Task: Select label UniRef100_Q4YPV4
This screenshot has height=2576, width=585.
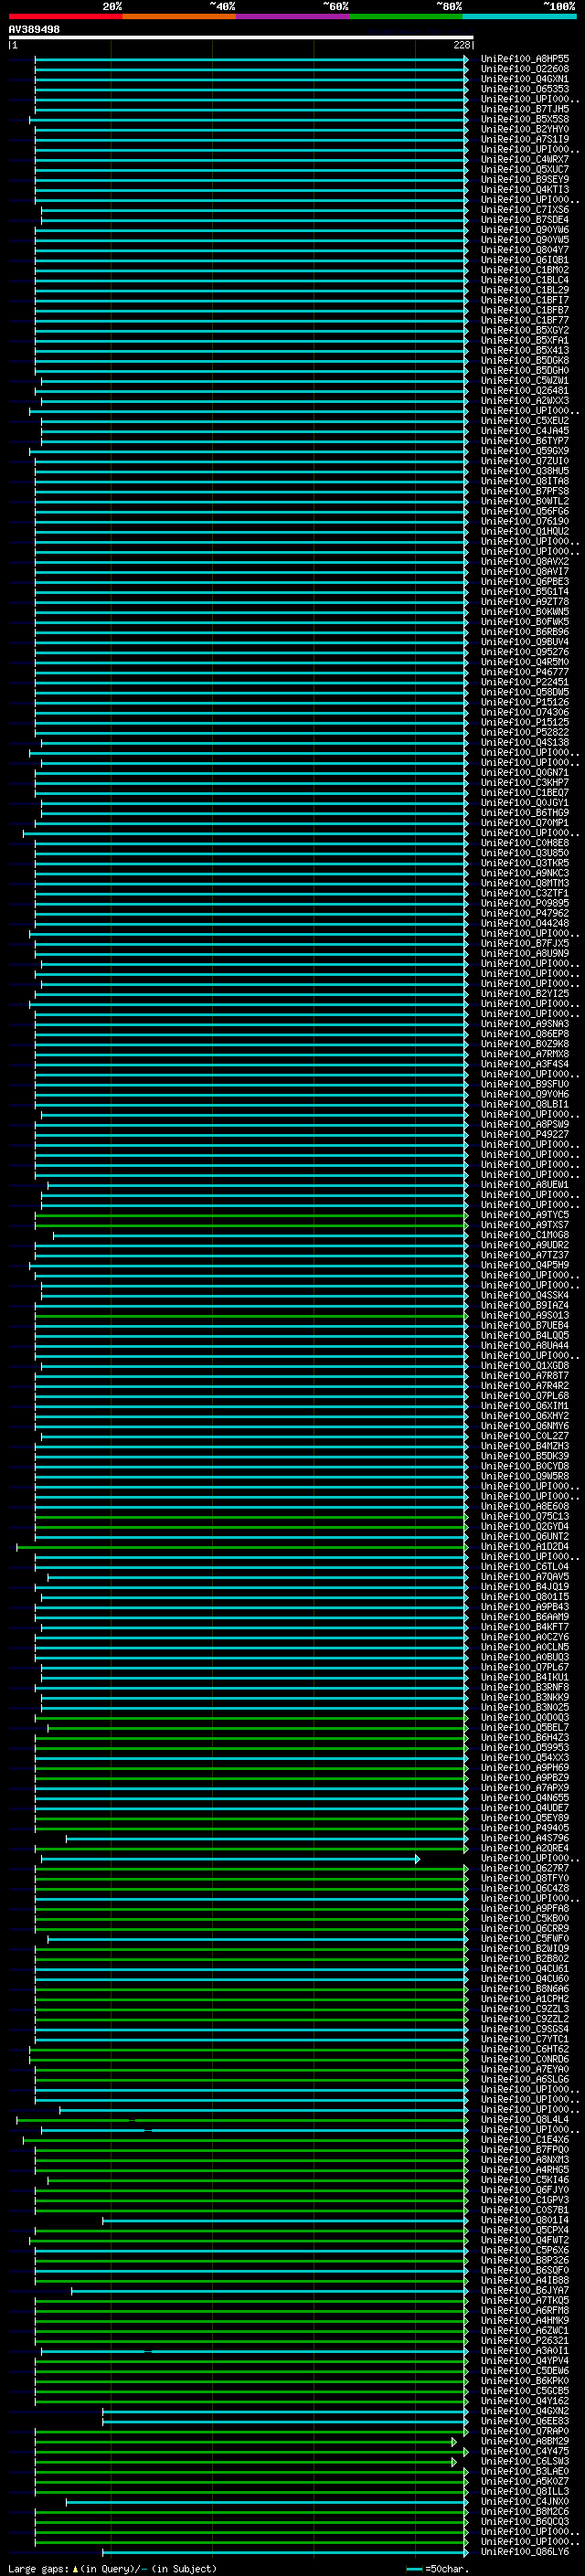Action: (525, 2360)
